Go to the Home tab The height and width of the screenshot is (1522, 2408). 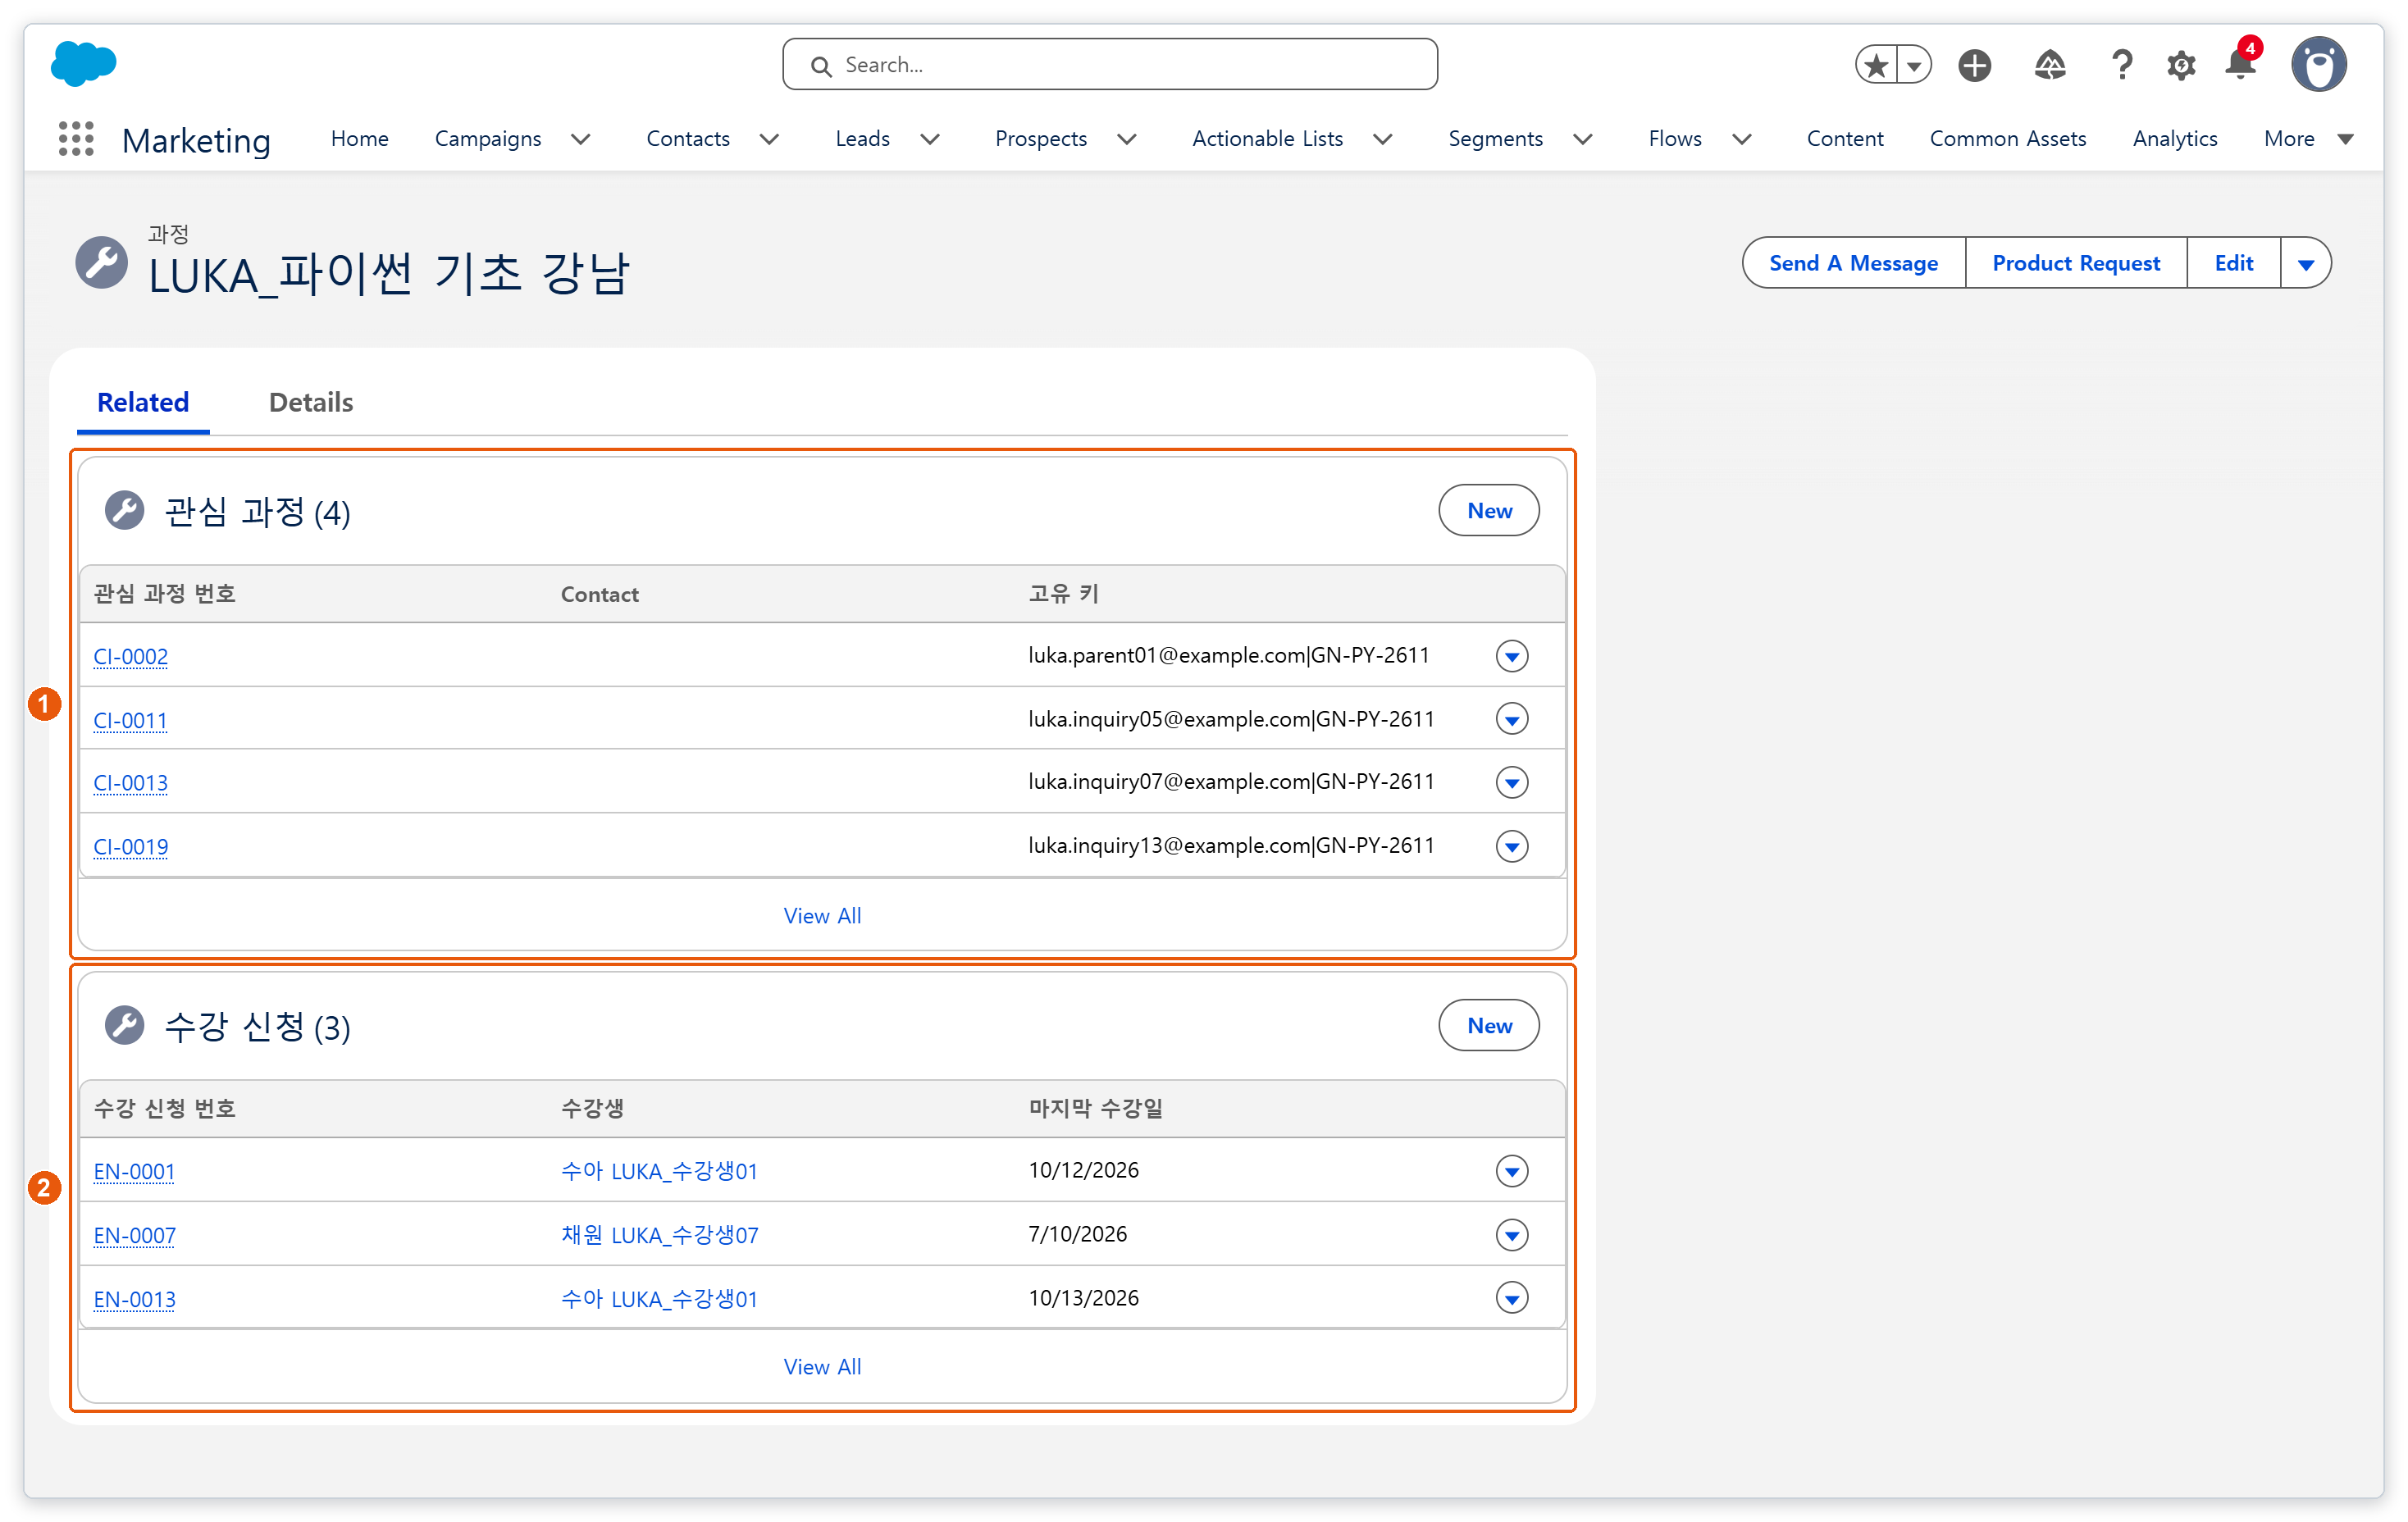click(x=359, y=139)
